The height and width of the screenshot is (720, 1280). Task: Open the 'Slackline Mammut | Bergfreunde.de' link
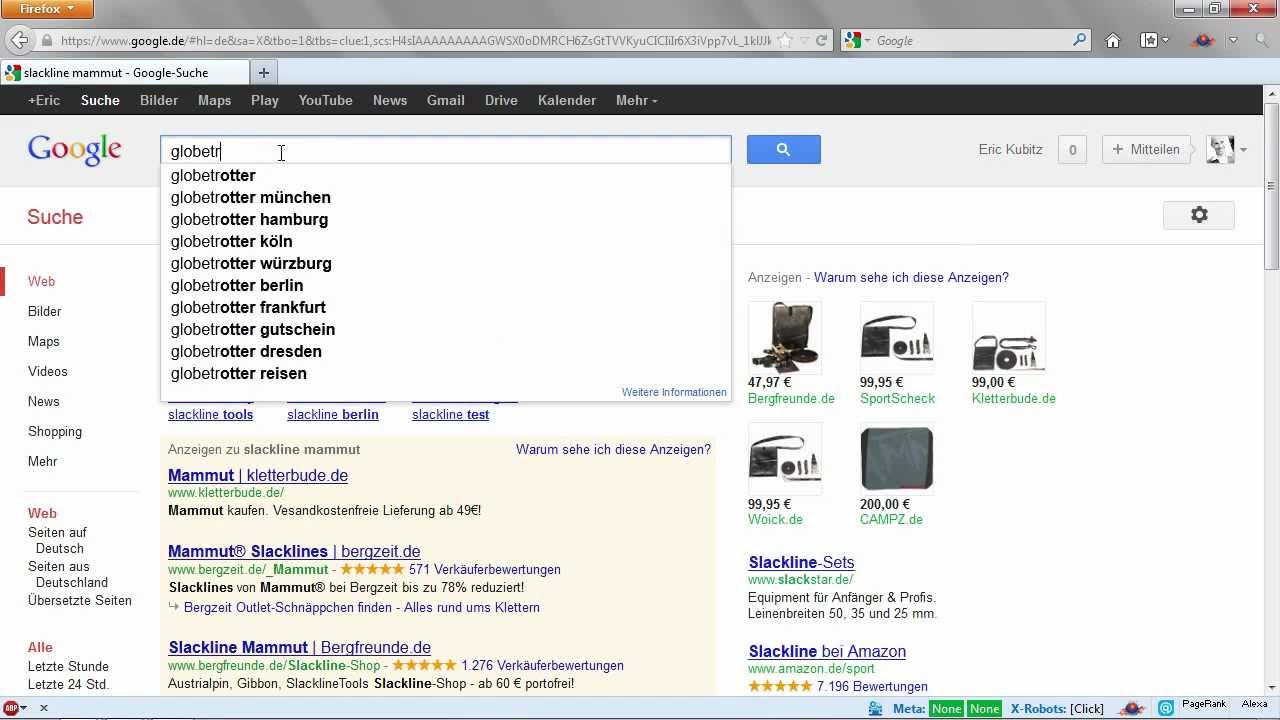pos(300,647)
